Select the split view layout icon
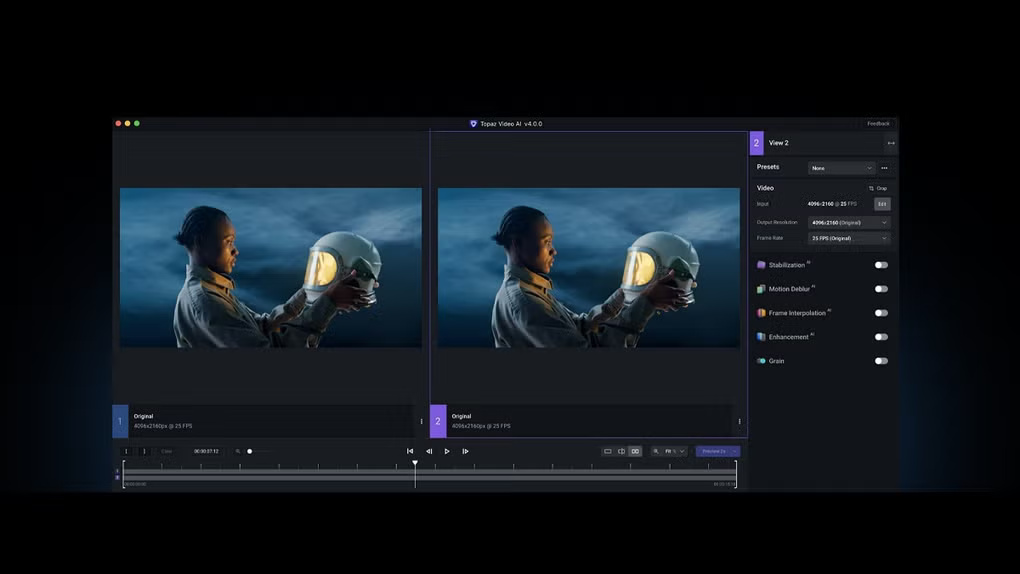Screen dimensions: 1020x574 pos(621,451)
